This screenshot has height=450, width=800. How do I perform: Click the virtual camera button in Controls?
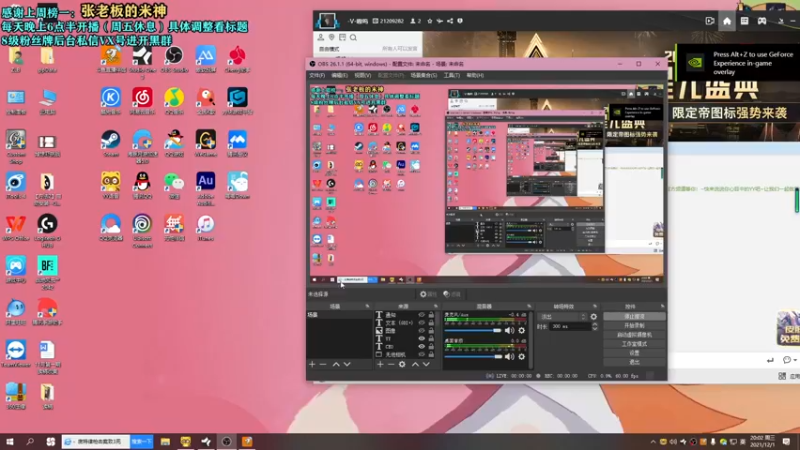point(634,335)
